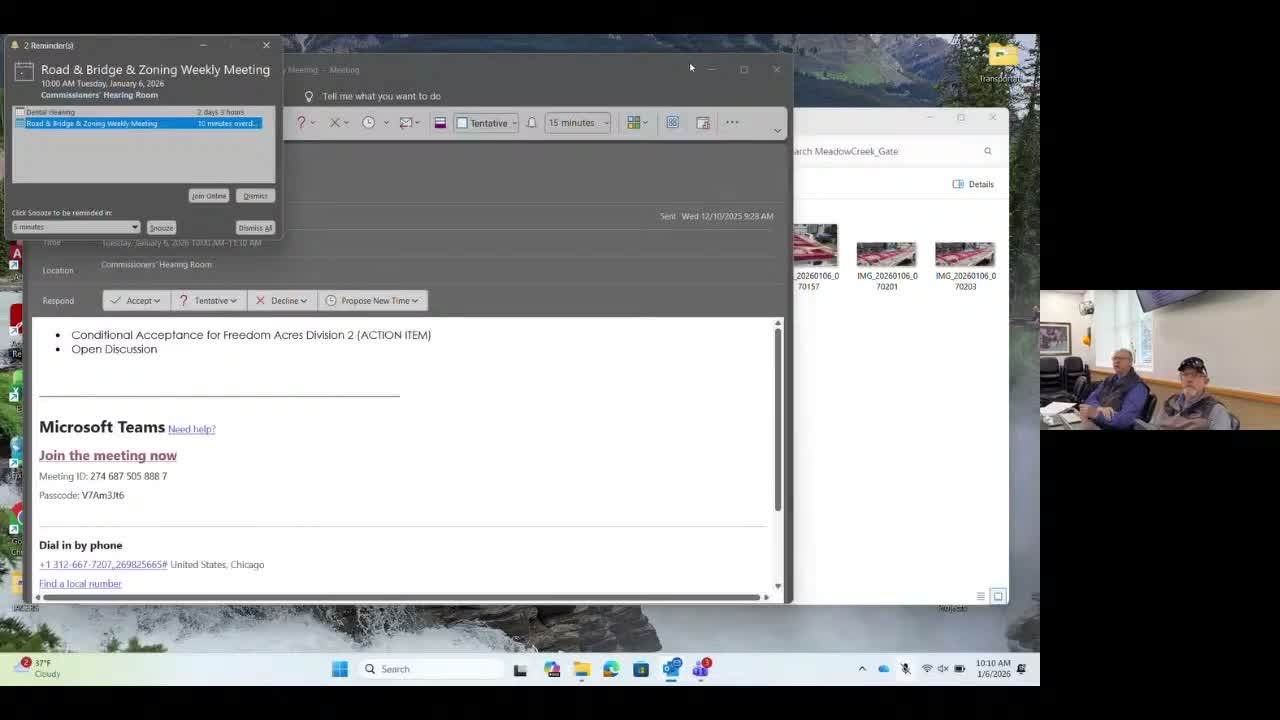Open the Categorize color squares menu
The height and width of the screenshot is (720, 1280).
[x=637, y=123]
